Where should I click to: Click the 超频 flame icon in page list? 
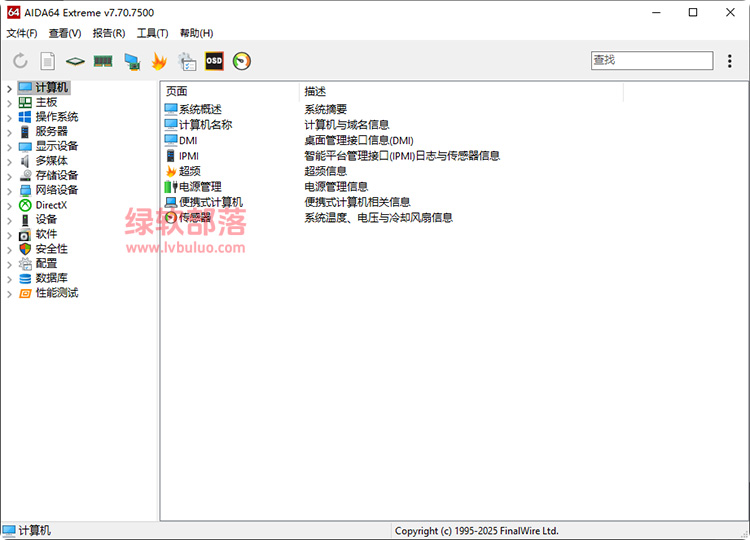[171, 171]
